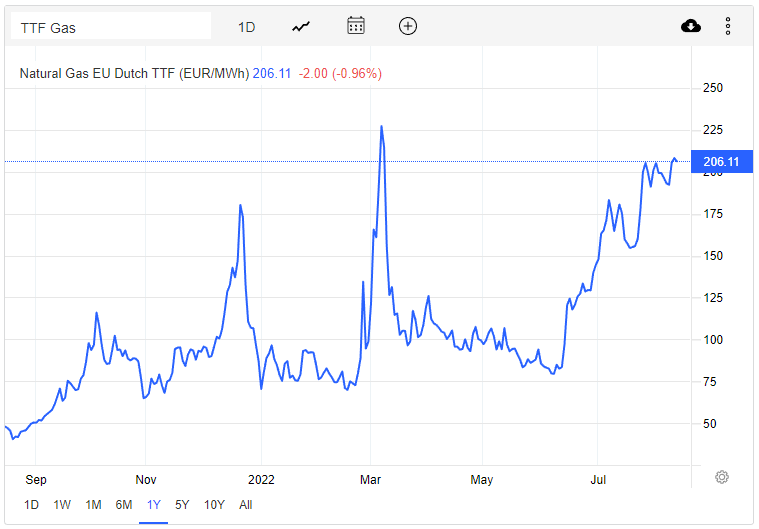Viewport: 759px width, 529px height.
Task: Open the three-dot more options menu
Action: pos(728,26)
